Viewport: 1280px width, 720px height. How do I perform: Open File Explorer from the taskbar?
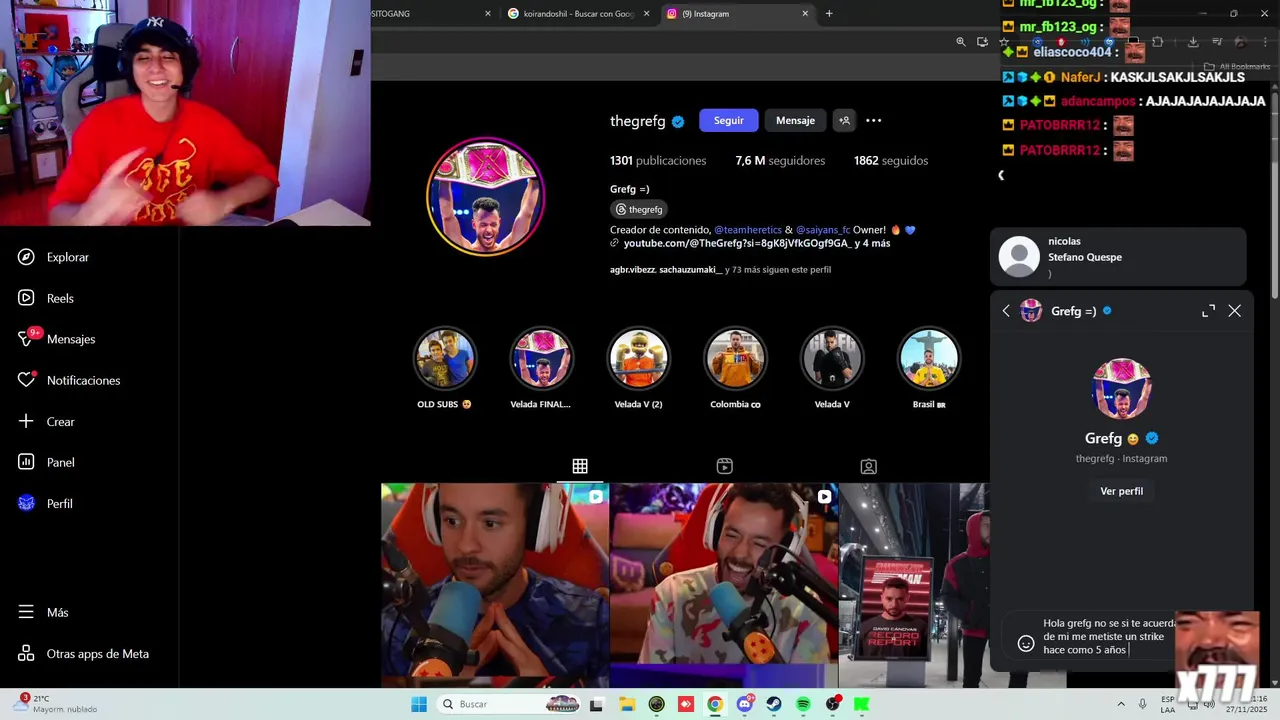click(627, 704)
